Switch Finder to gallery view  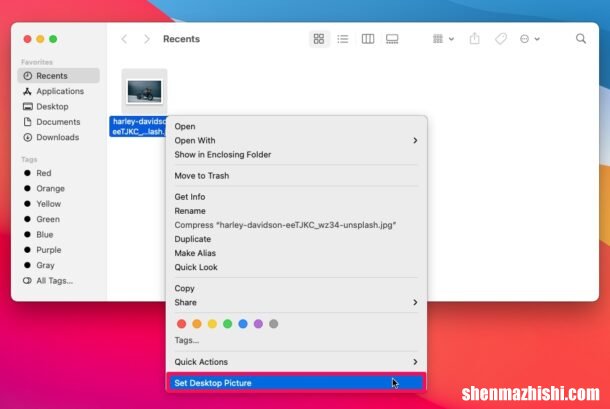[x=392, y=39]
